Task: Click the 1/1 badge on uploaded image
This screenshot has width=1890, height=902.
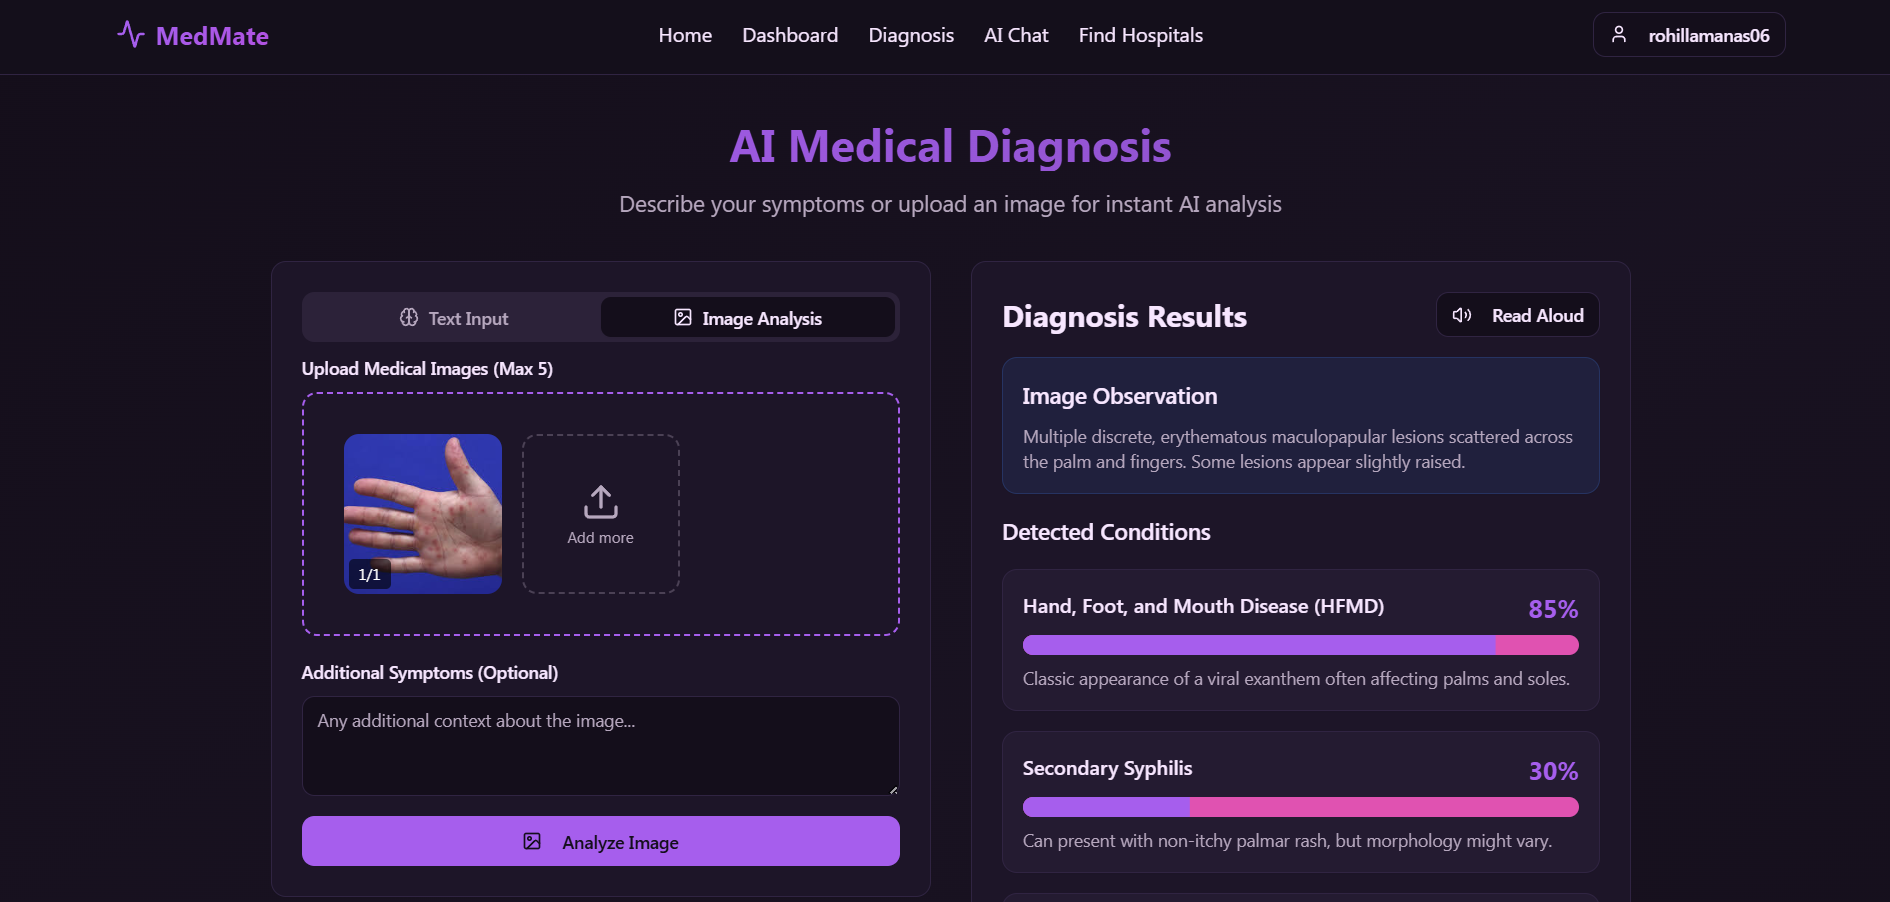Action: pyautogui.click(x=368, y=575)
